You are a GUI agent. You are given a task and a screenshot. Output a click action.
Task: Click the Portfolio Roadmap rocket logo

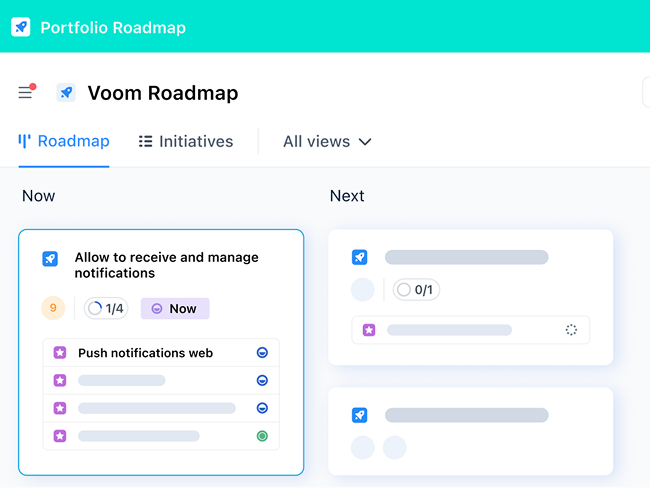point(20,27)
